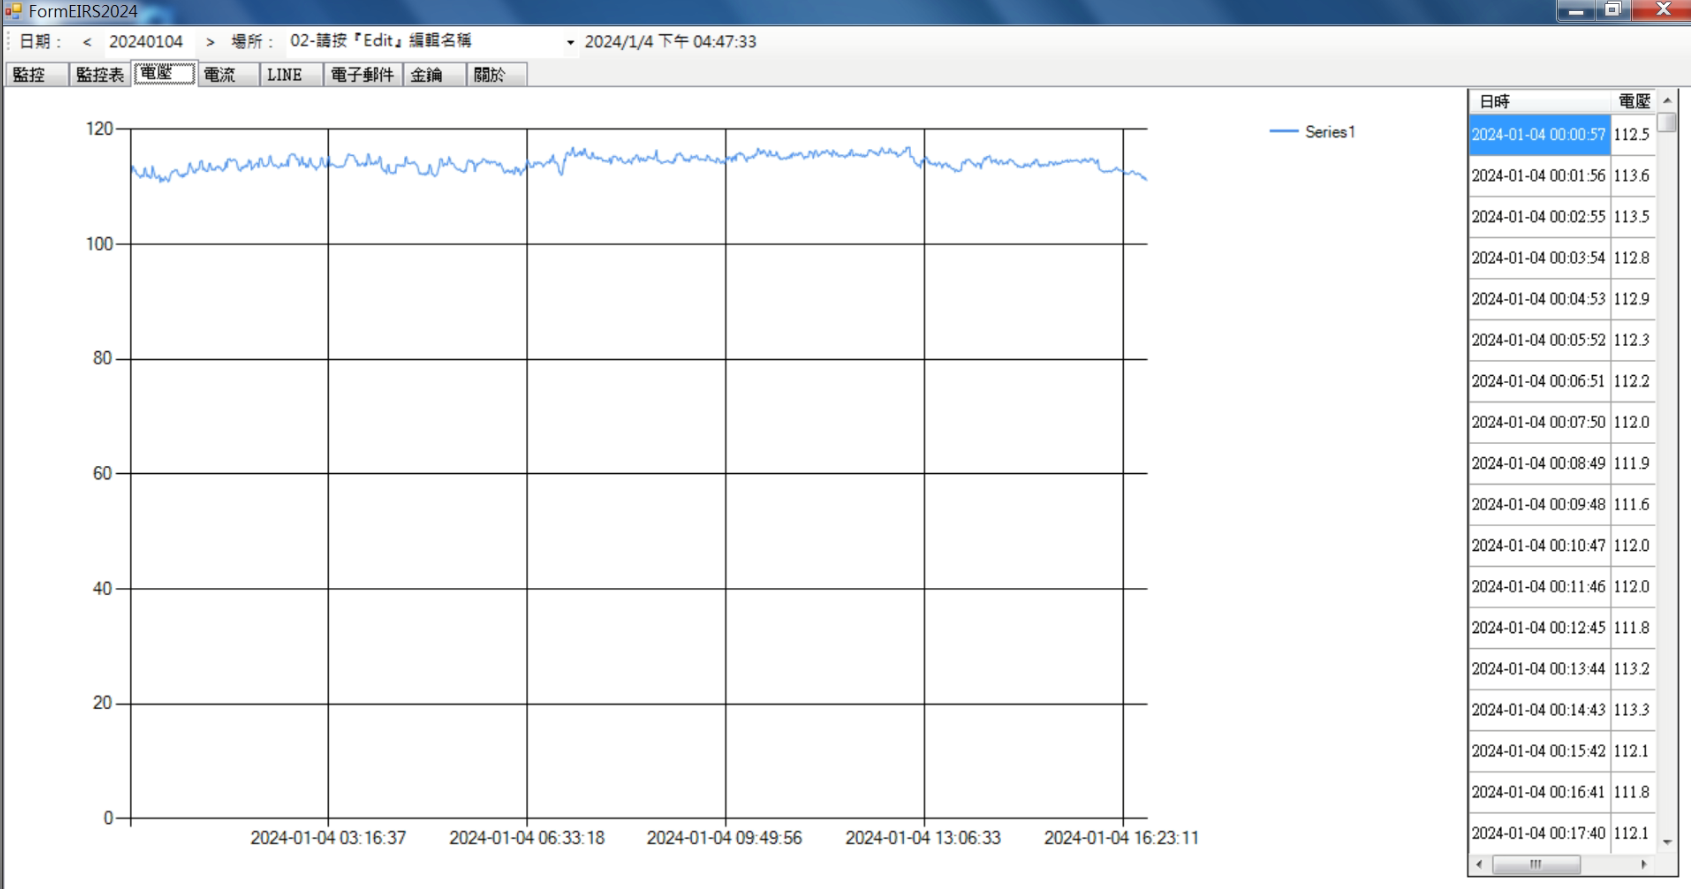Click the Series1 legend line marker
The height and width of the screenshot is (889, 1691).
(x=1283, y=132)
